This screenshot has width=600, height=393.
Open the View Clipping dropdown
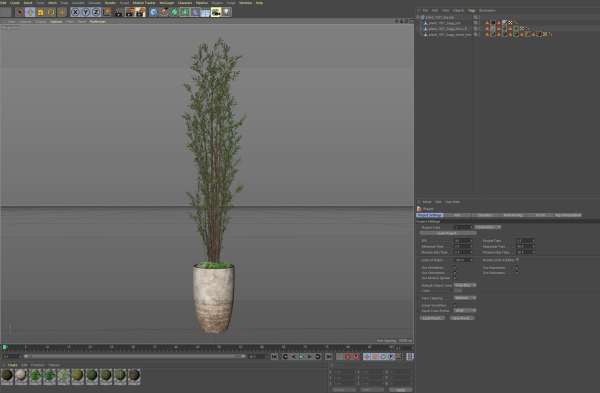(x=465, y=298)
